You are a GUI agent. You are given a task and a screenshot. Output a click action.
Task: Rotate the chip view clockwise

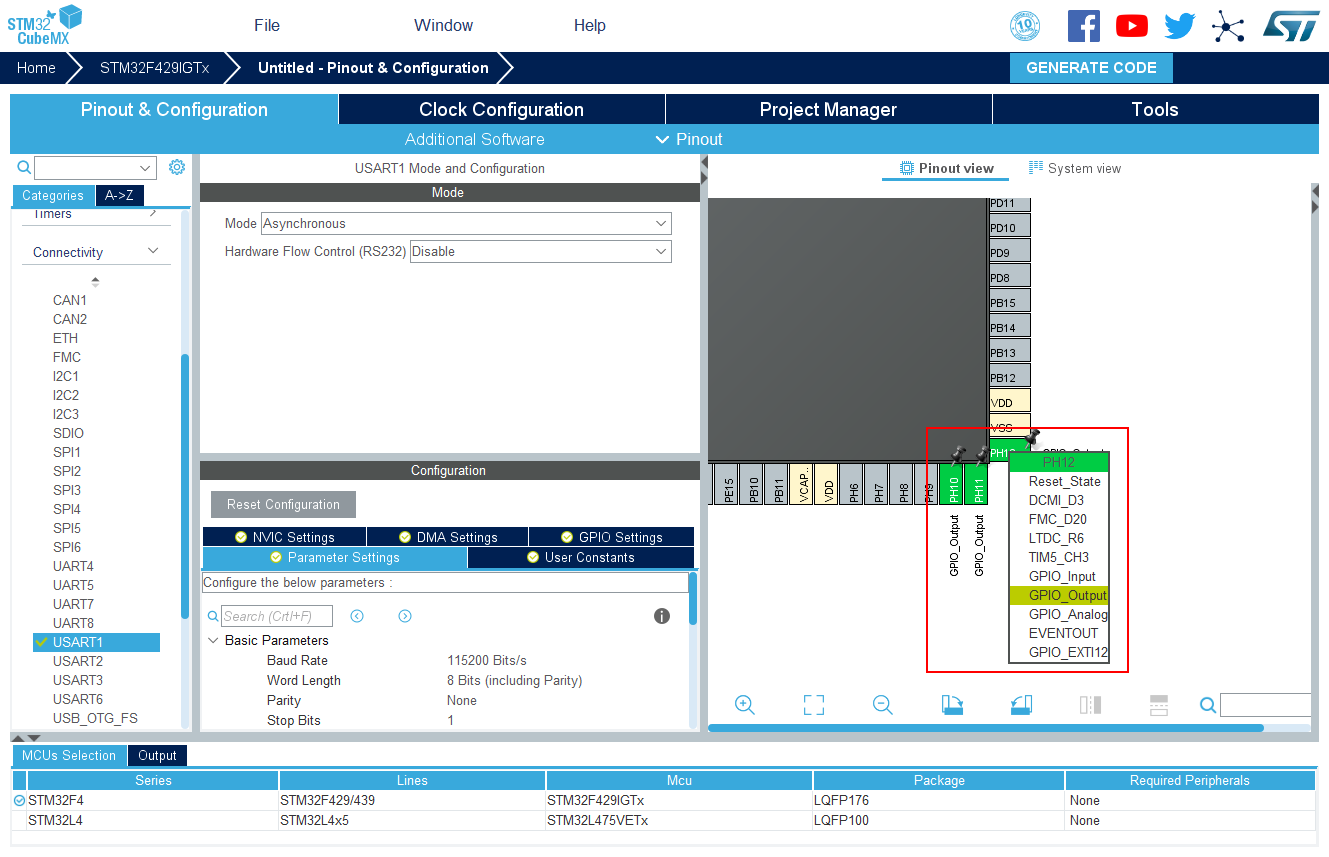coord(952,705)
